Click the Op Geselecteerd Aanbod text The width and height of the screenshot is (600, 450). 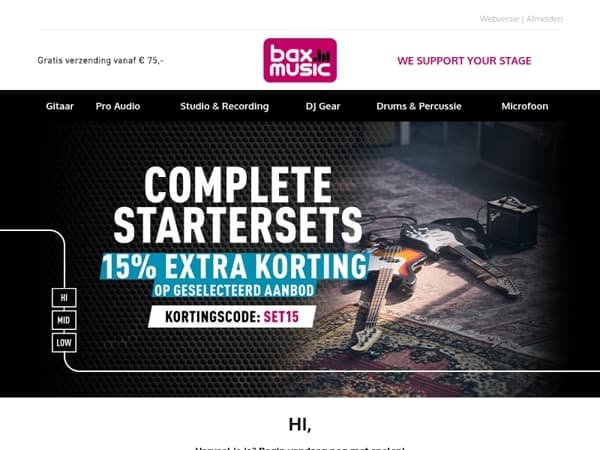234,290
